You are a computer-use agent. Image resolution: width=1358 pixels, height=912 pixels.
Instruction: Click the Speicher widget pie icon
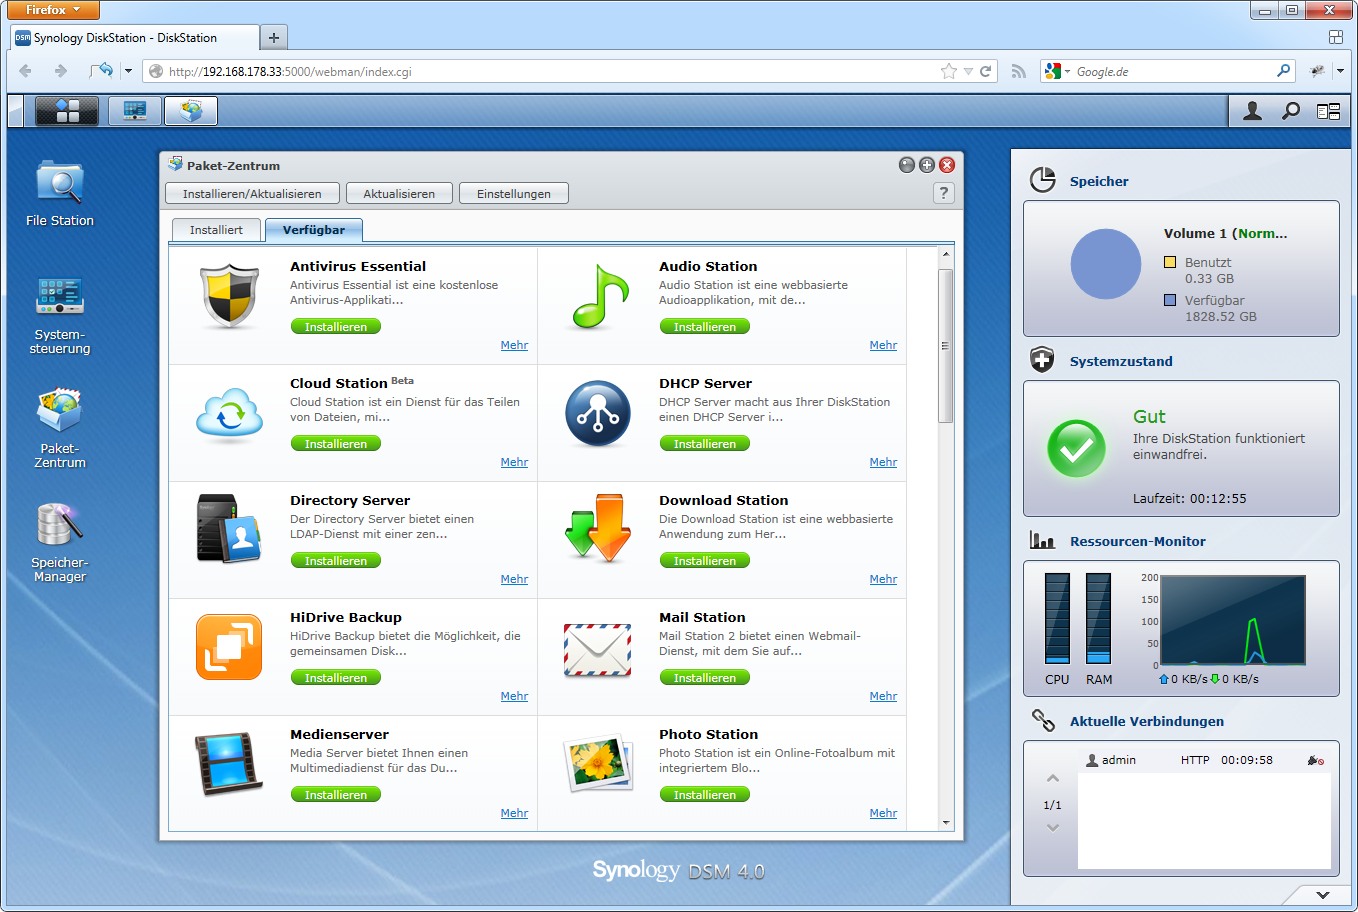click(x=1043, y=180)
